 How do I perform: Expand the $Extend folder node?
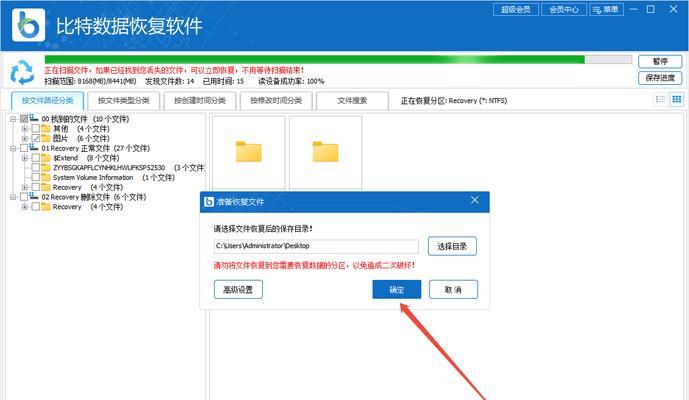click(25, 158)
